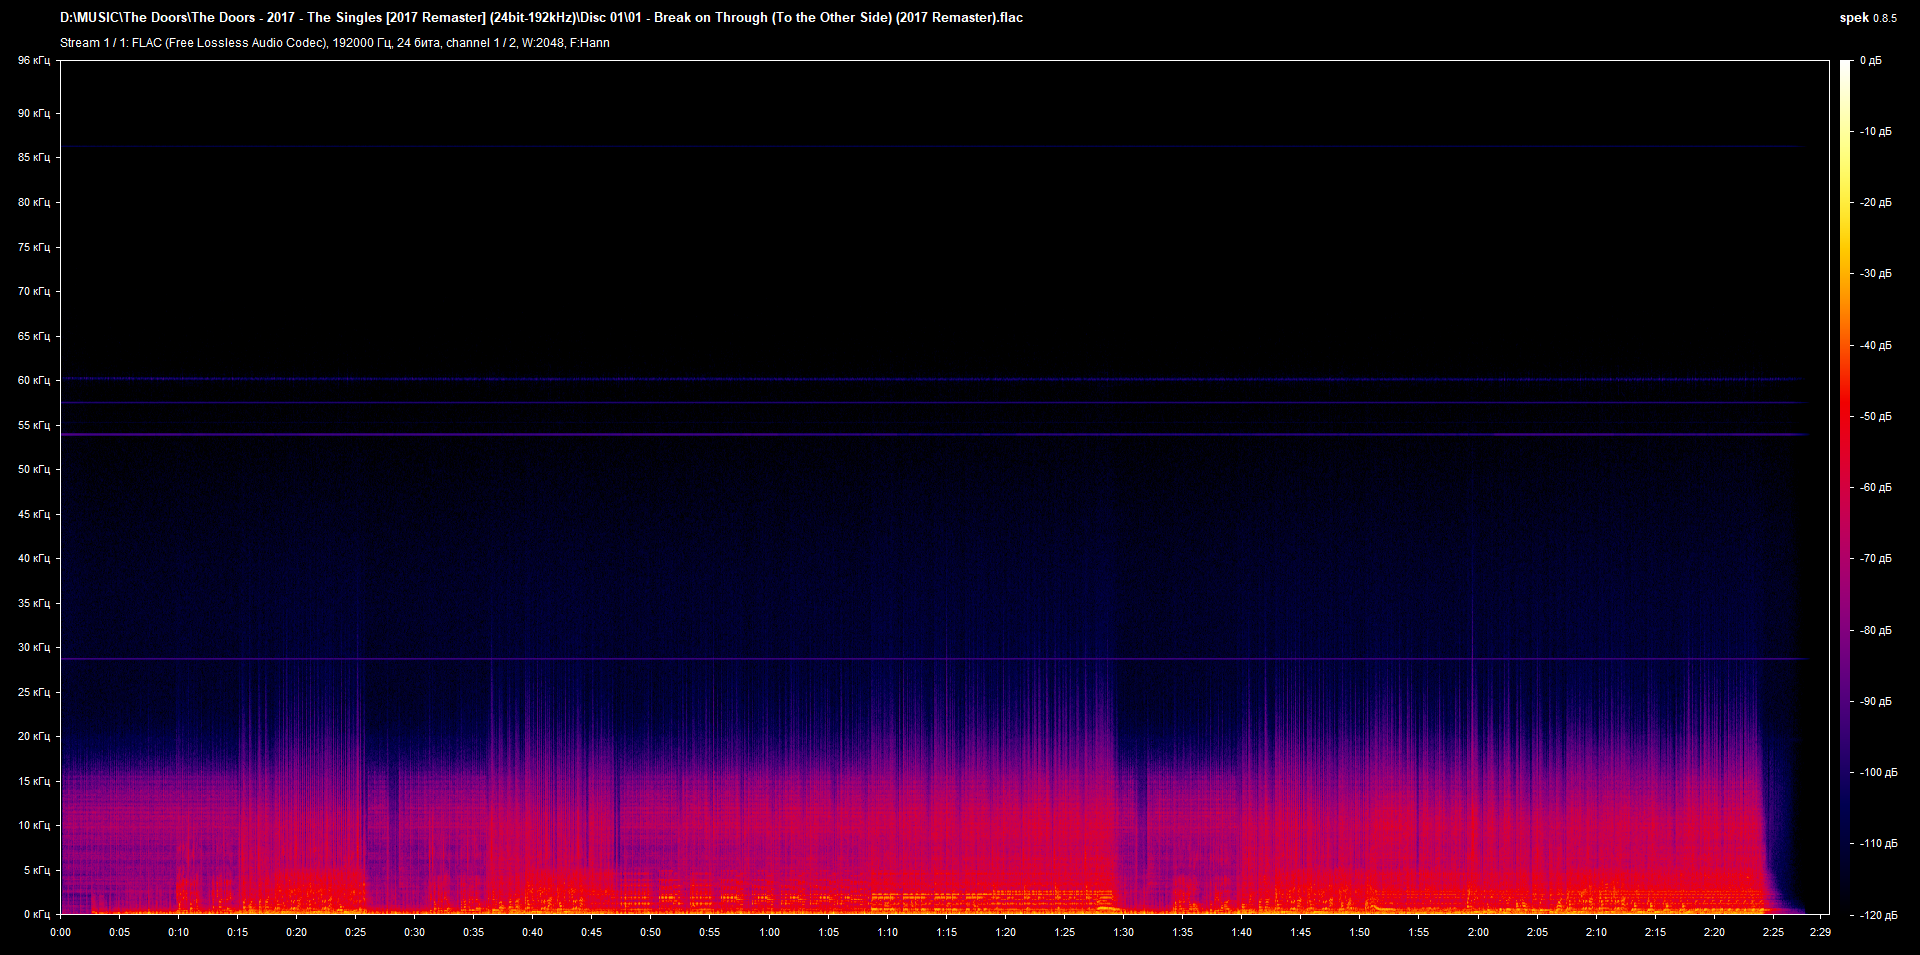Viewport: 1920px width, 955px height.
Task: Click the spek 0.8.5 version label
Action: pyautogui.click(x=1867, y=18)
